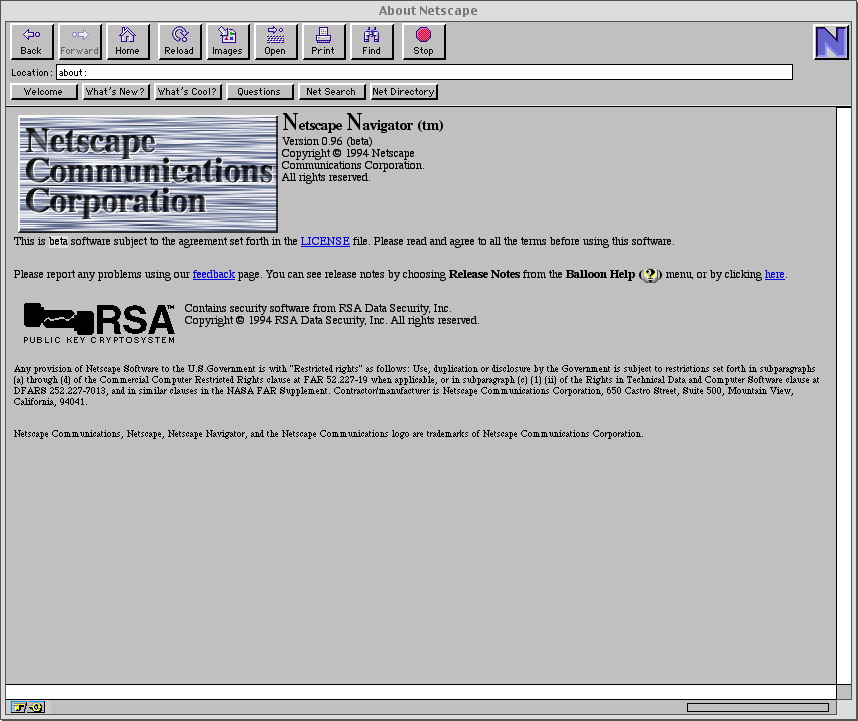
Task: Open Net Search
Action: pos(332,92)
